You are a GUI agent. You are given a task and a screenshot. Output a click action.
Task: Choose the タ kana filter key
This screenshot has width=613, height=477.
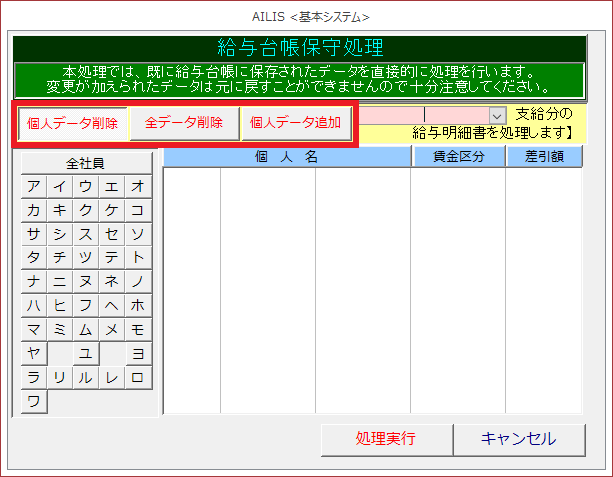coord(34,256)
